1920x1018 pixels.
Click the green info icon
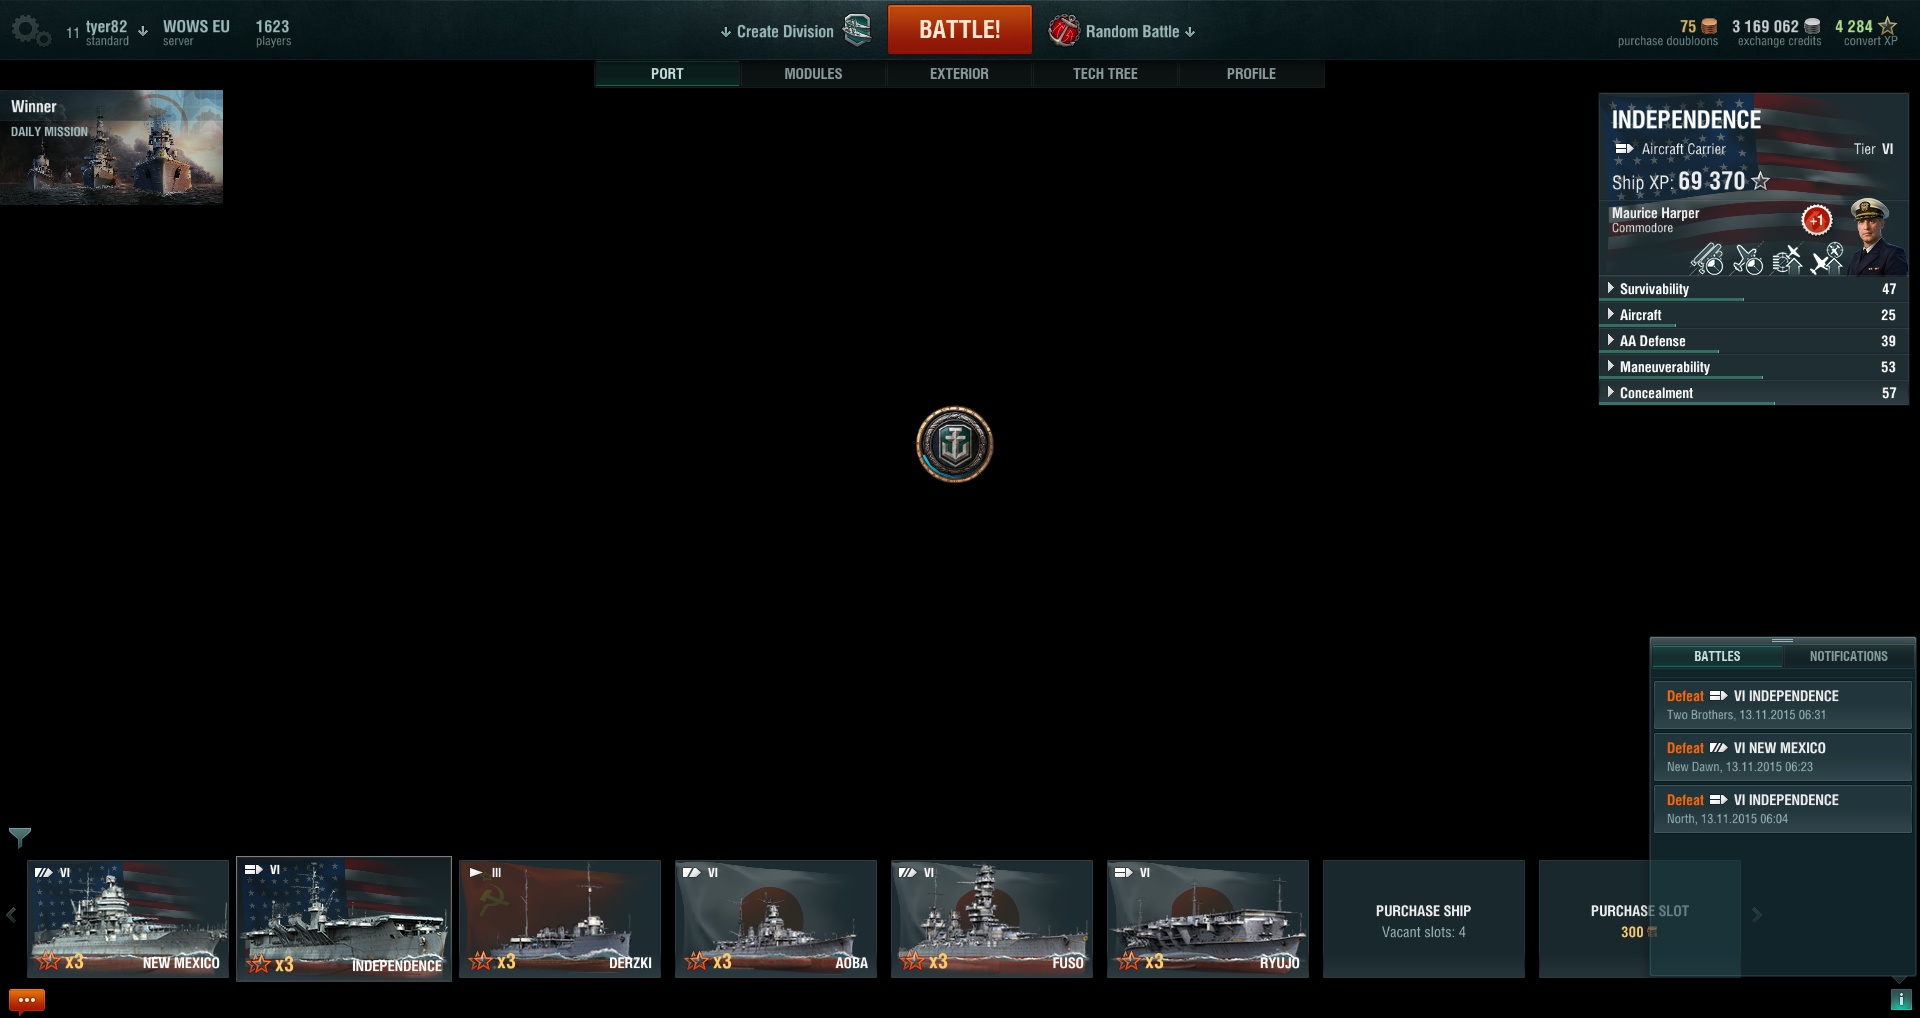1900,999
